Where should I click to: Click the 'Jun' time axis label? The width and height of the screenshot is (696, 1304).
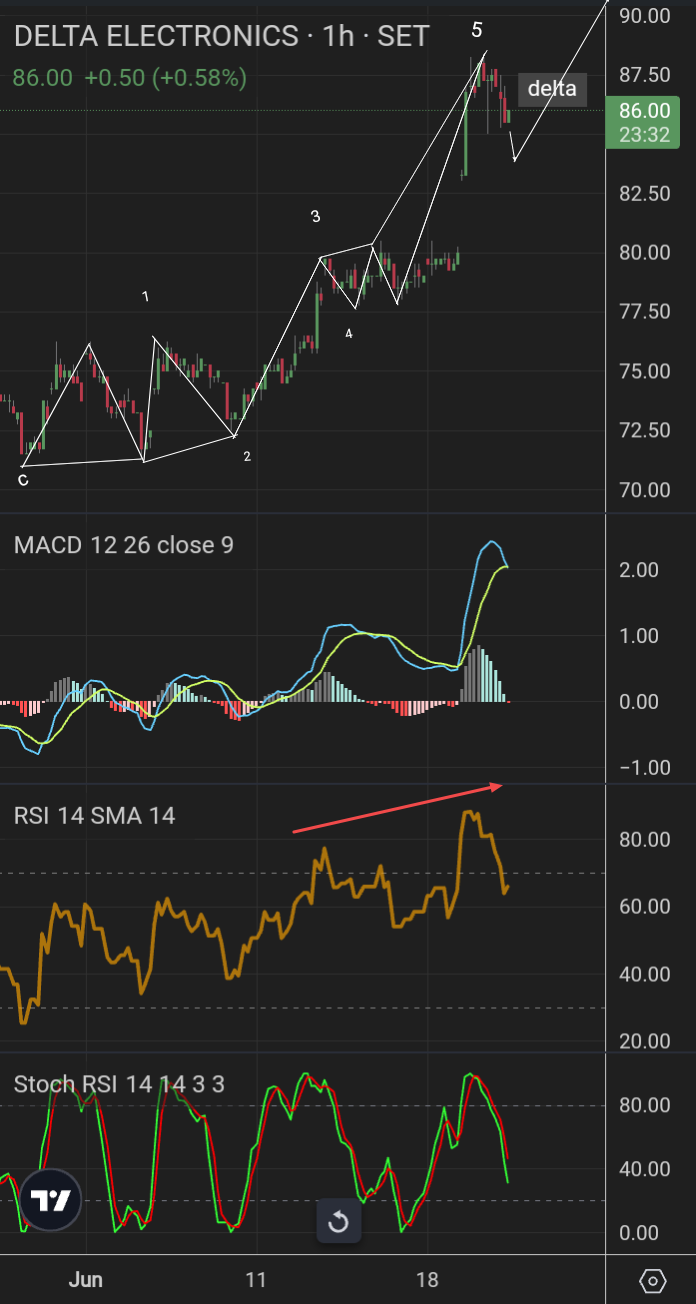point(85,1280)
